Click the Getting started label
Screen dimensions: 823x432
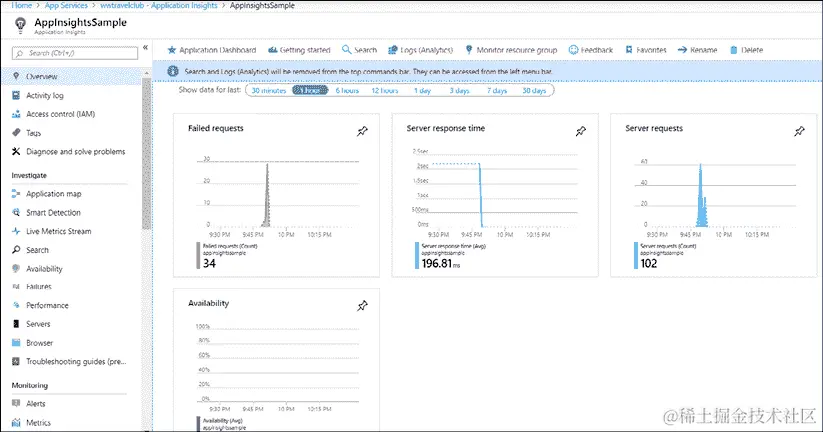point(305,50)
